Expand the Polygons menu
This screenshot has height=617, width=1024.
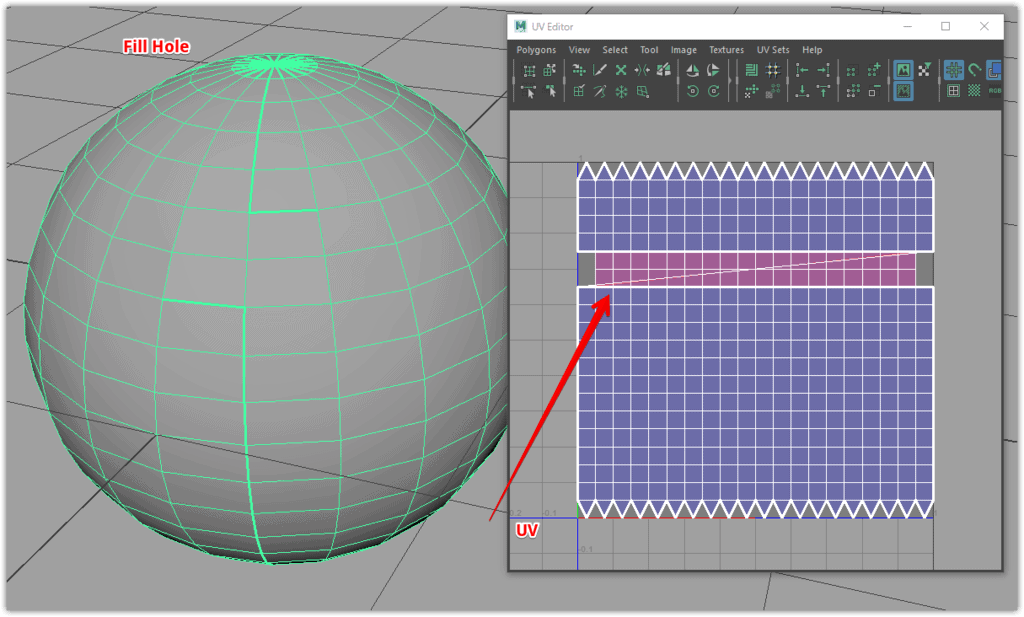536,50
